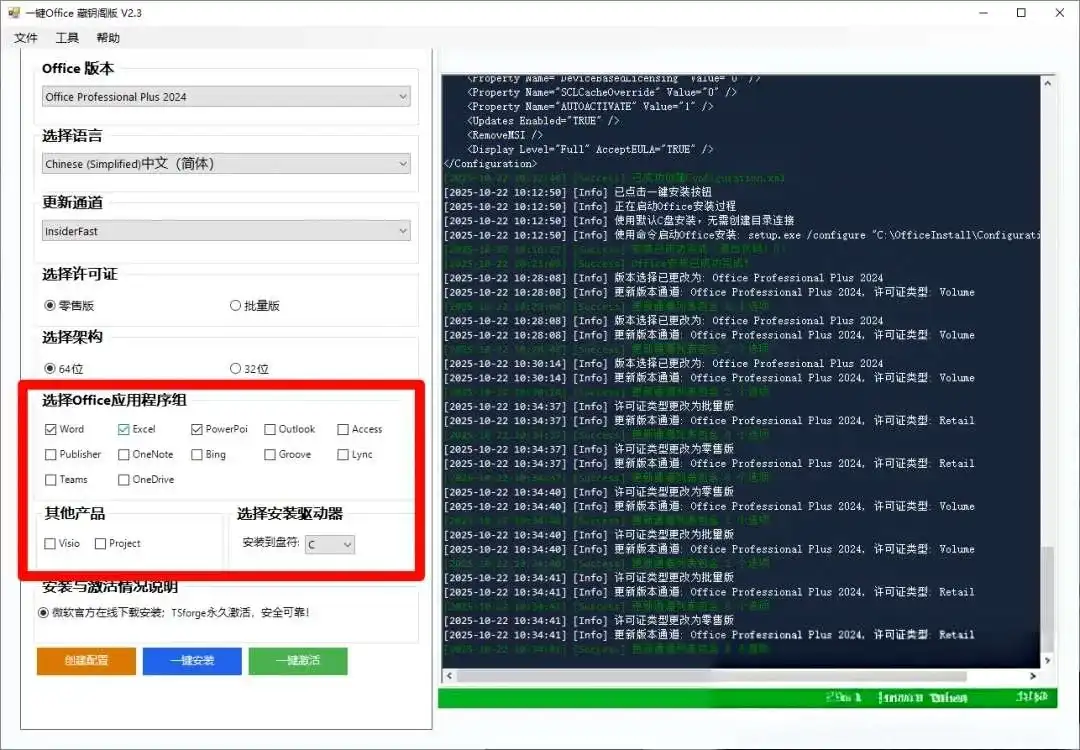This screenshot has width=1080, height=750.
Task: Open the 工具 menu
Action: [67, 37]
